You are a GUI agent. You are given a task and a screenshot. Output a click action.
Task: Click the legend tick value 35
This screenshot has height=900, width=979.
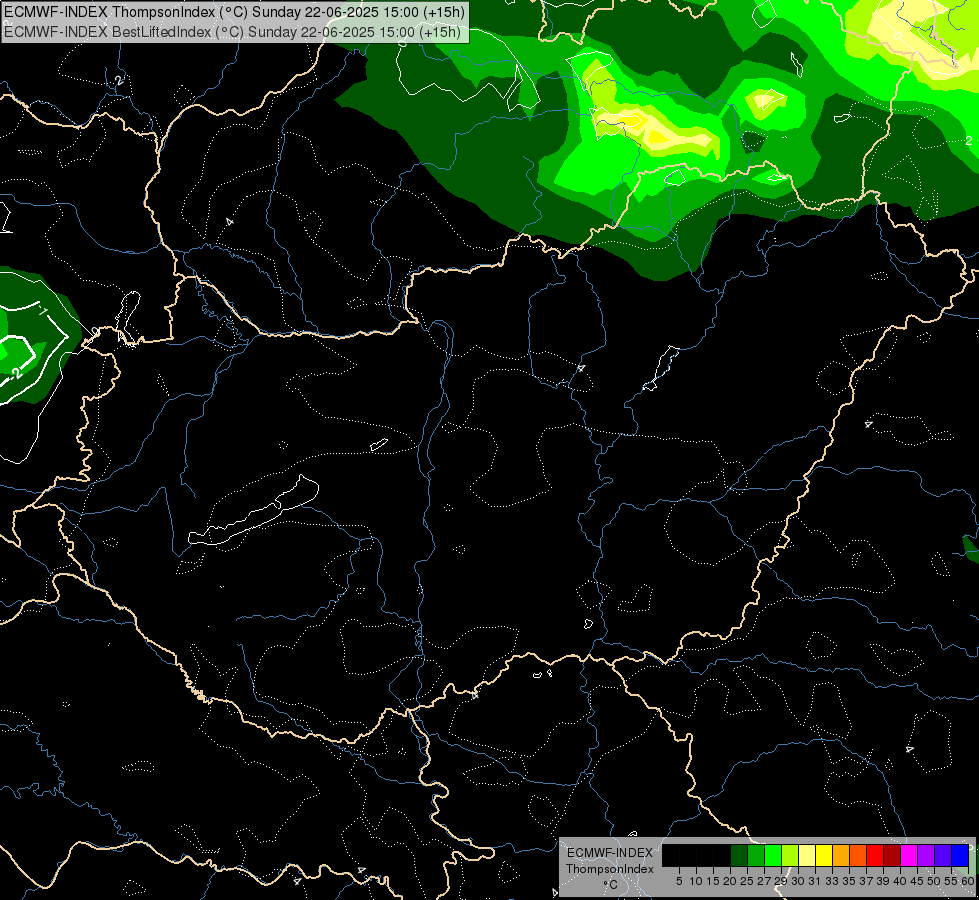[x=849, y=881]
